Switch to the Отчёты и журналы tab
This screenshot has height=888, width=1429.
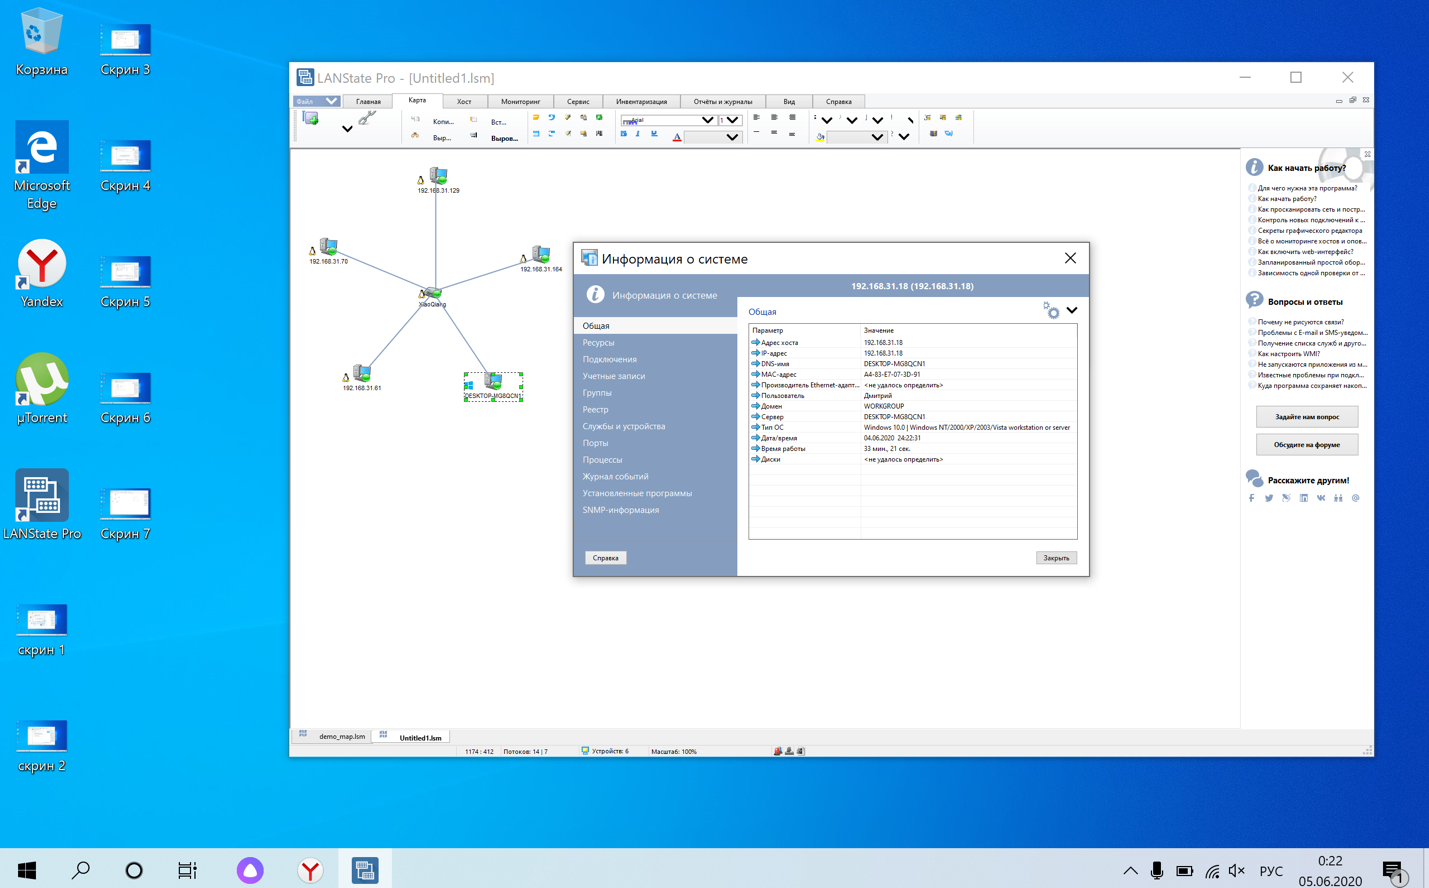coord(723,101)
